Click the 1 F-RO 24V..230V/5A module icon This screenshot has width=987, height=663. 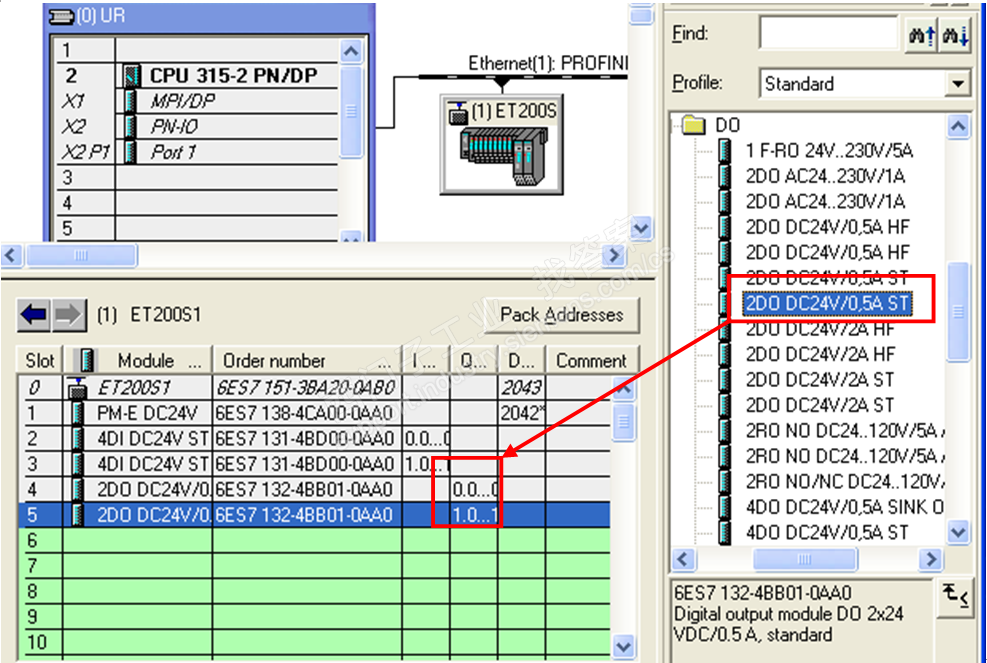click(725, 150)
